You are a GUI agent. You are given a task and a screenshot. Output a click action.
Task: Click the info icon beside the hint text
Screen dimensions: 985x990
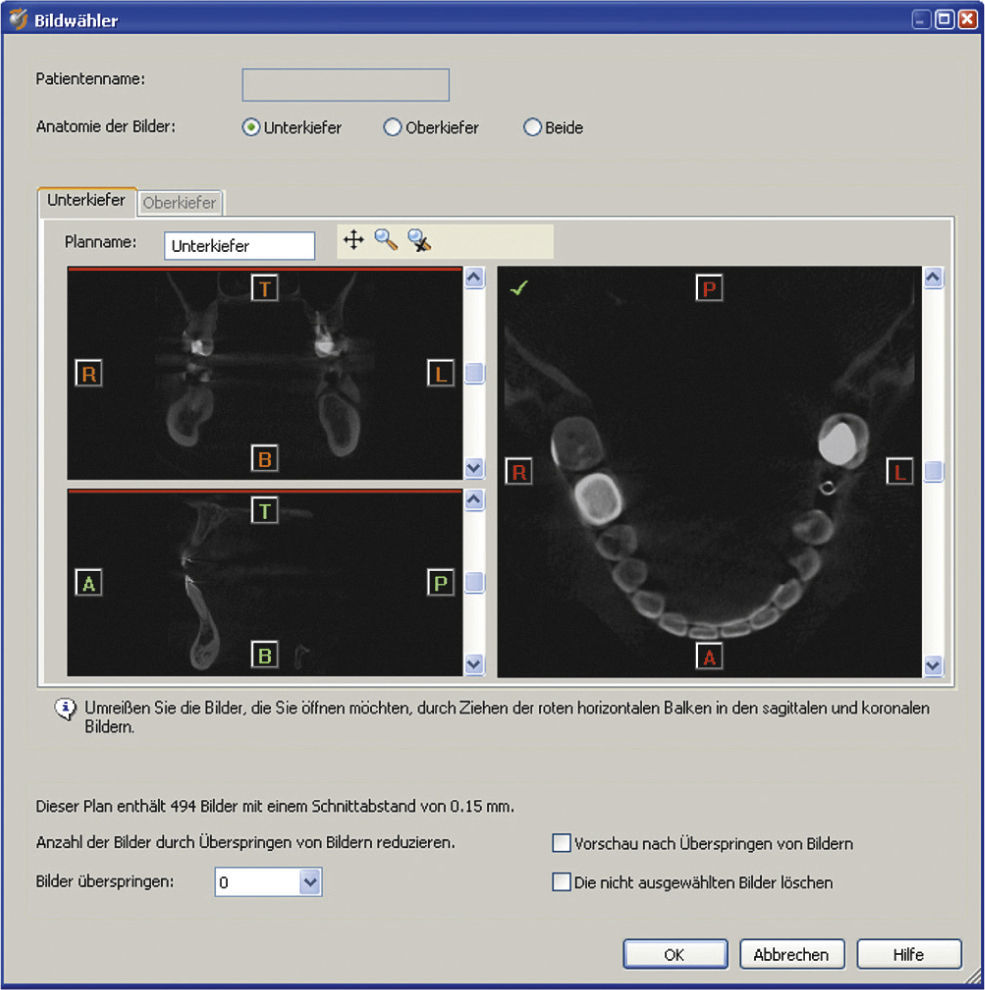(66, 709)
